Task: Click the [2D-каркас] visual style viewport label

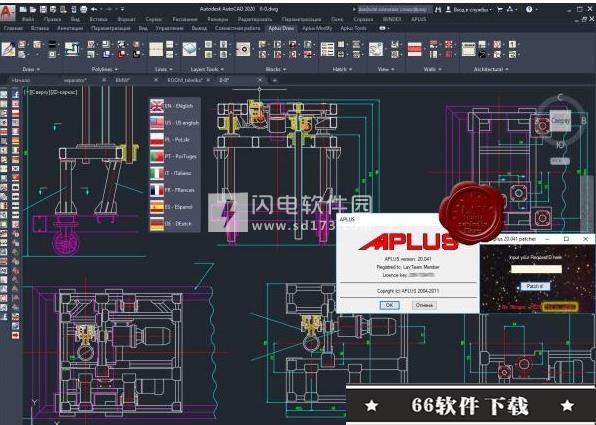Action: click(x=64, y=92)
